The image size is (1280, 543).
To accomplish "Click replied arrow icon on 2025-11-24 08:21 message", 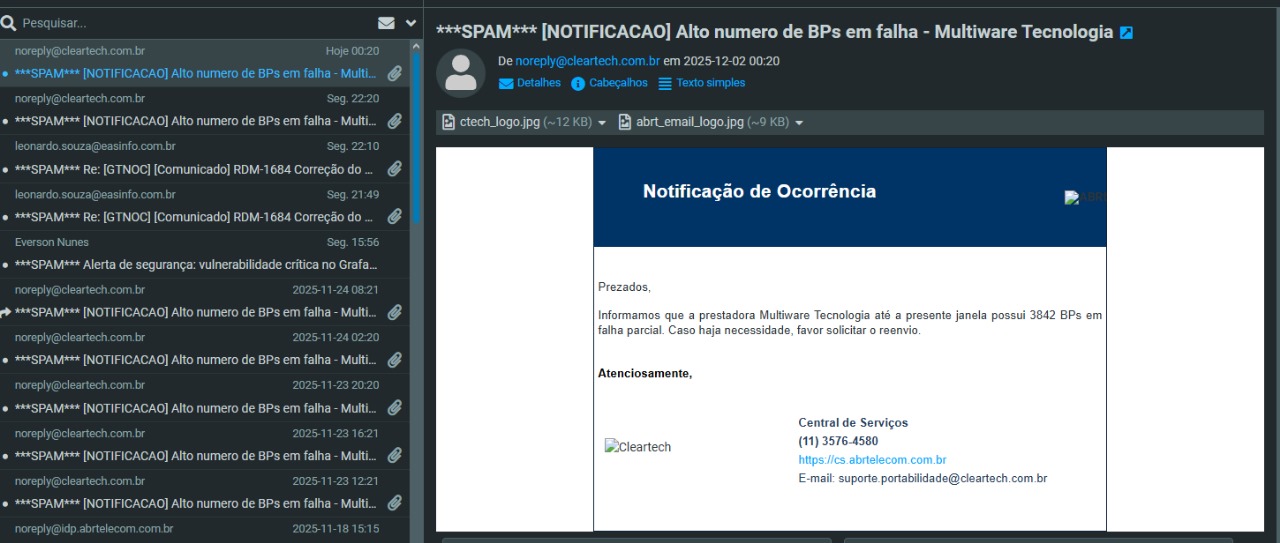I will pos(6,312).
